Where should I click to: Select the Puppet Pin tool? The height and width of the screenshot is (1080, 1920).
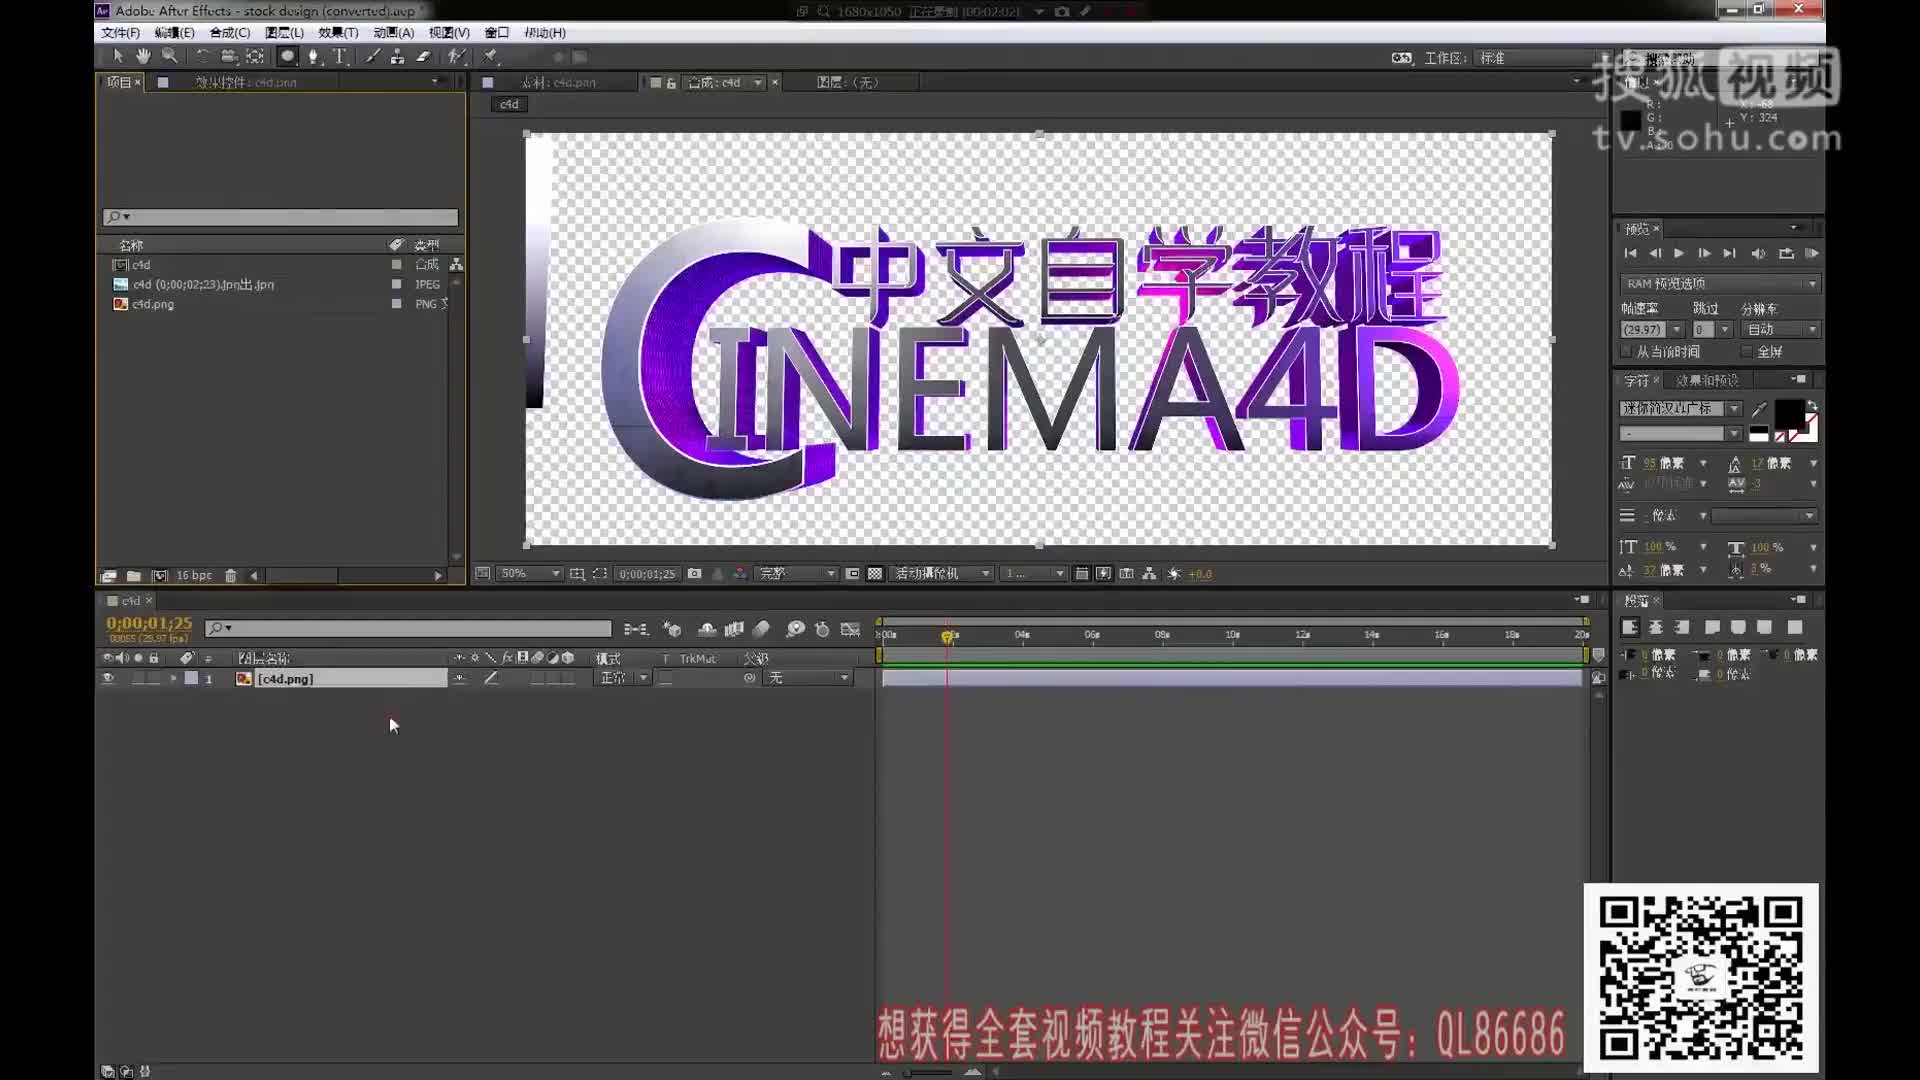point(490,57)
